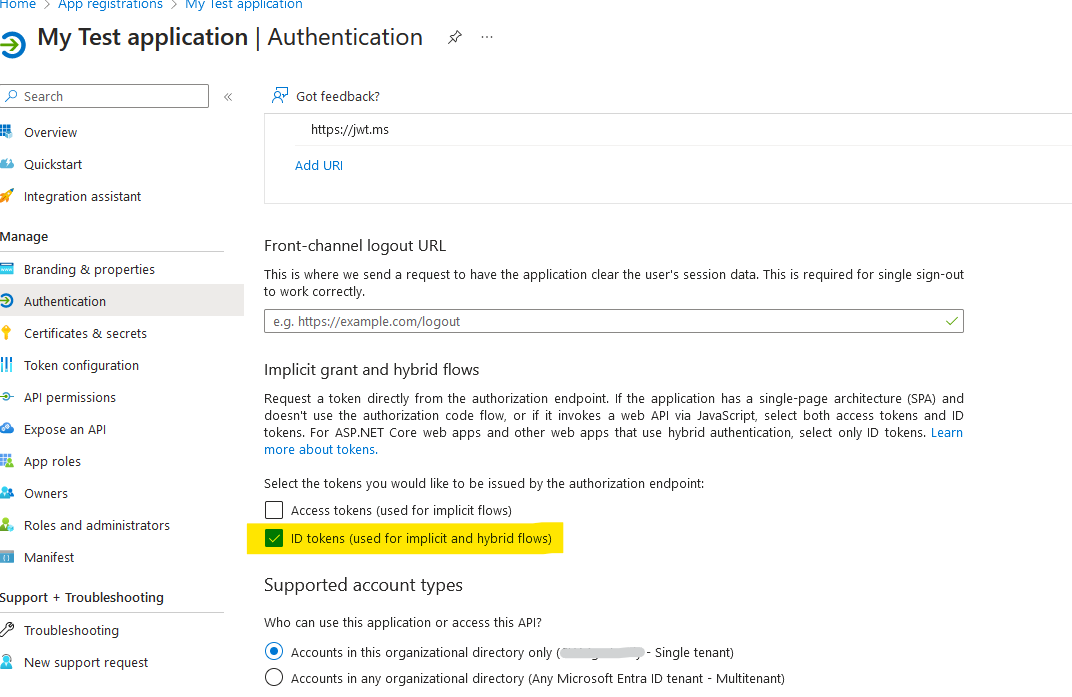
Task: Pin the Authentication blade
Action: pos(455,37)
